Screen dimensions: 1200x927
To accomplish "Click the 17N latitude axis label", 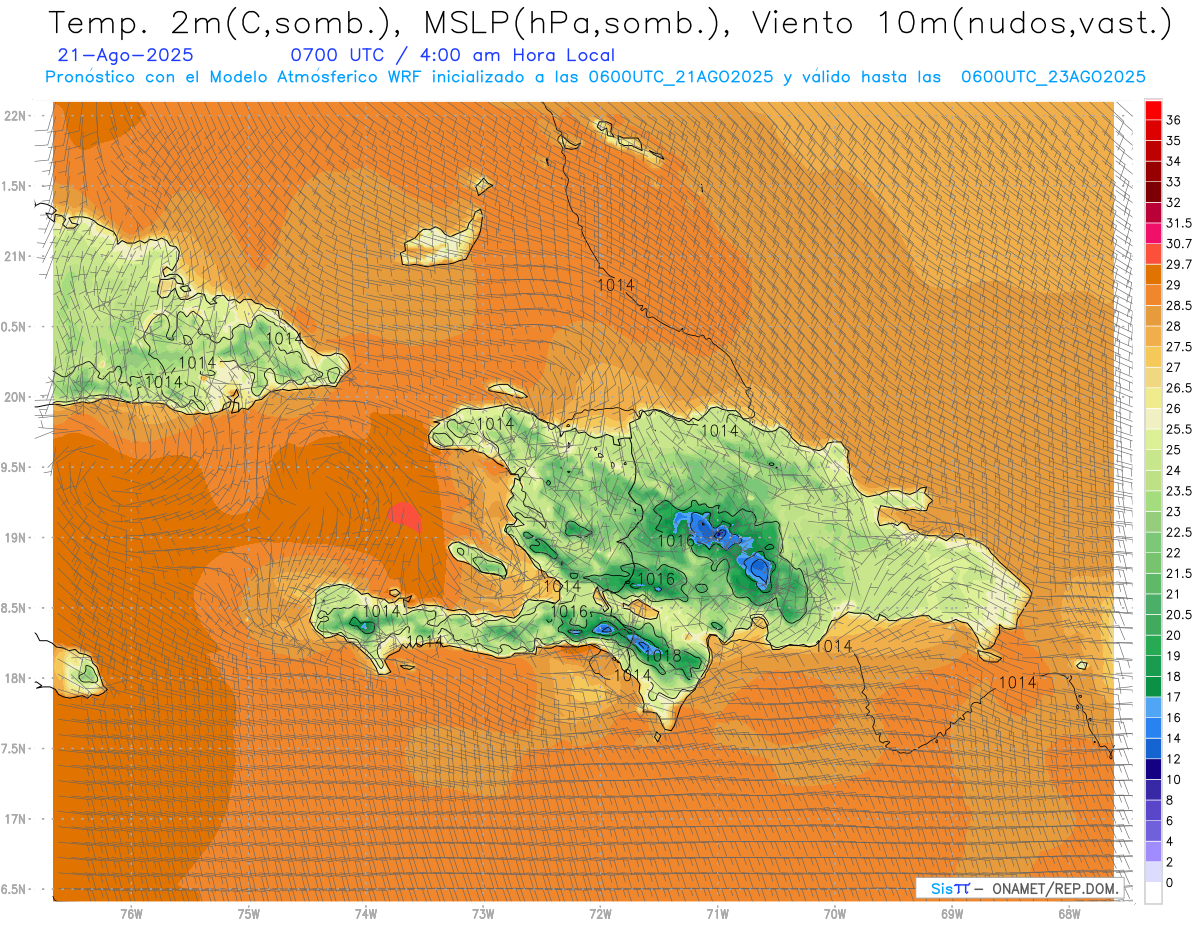I will pos(15,819).
